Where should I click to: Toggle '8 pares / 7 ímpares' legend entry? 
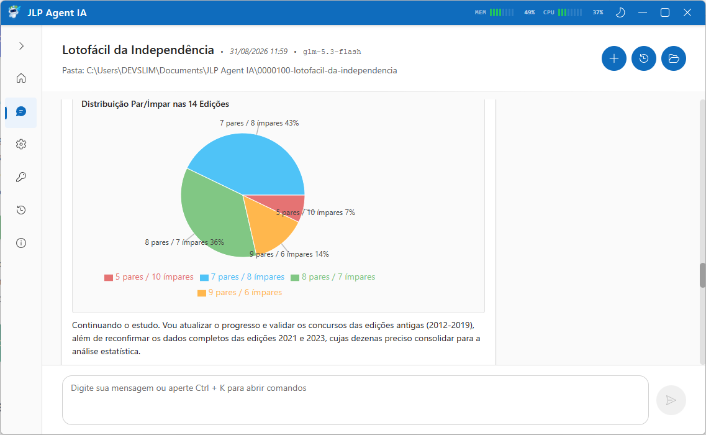tap(333, 277)
